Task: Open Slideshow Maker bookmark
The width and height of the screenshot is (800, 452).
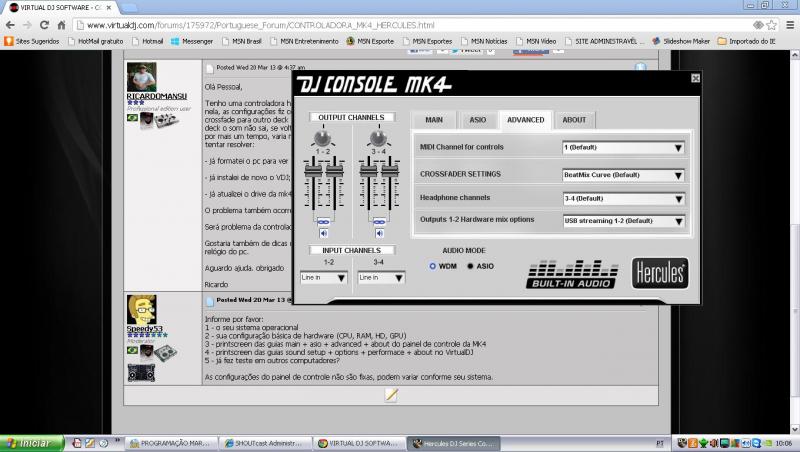Action: click(x=681, y=41)
